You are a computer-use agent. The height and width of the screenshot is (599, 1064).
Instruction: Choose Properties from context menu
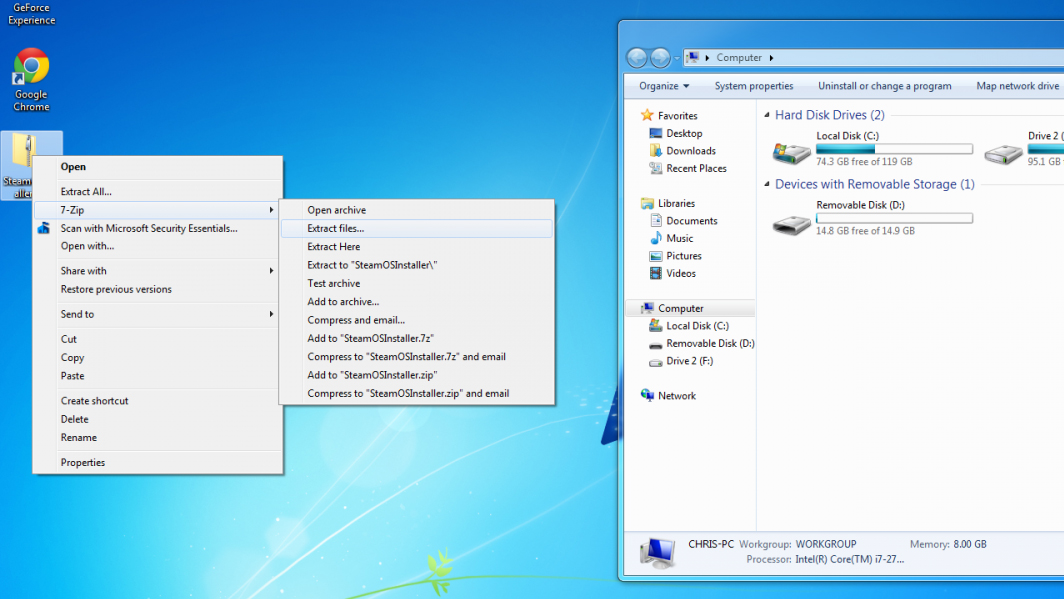(x=157, y=463)
